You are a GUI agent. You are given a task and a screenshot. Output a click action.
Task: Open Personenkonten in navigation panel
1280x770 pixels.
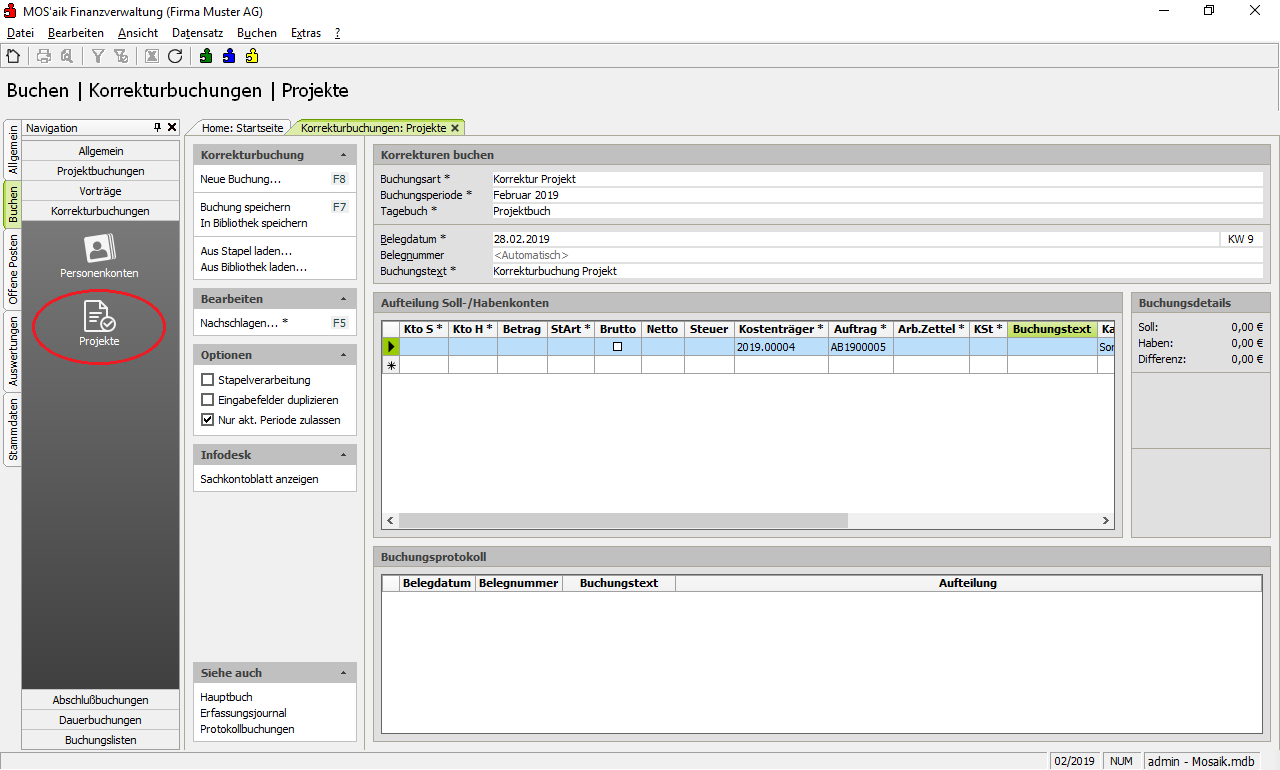pyautogui.click(x=98, y=256)
